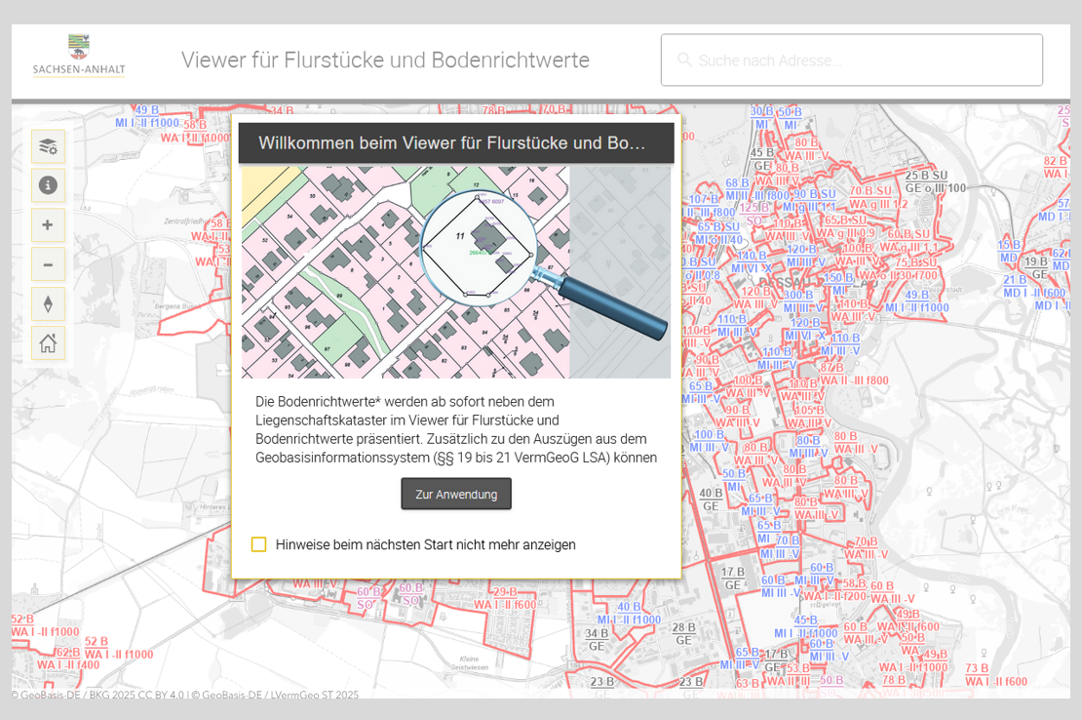Click the '28 B GE' zone label
This screenshot has width=1082, height=720.
pos(684,634)
